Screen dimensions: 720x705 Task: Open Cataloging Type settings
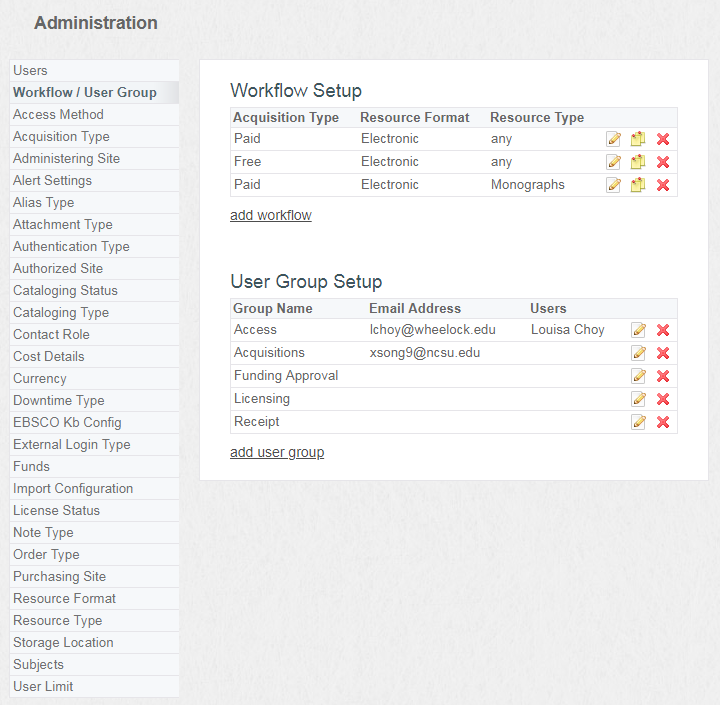click(94, 313)
